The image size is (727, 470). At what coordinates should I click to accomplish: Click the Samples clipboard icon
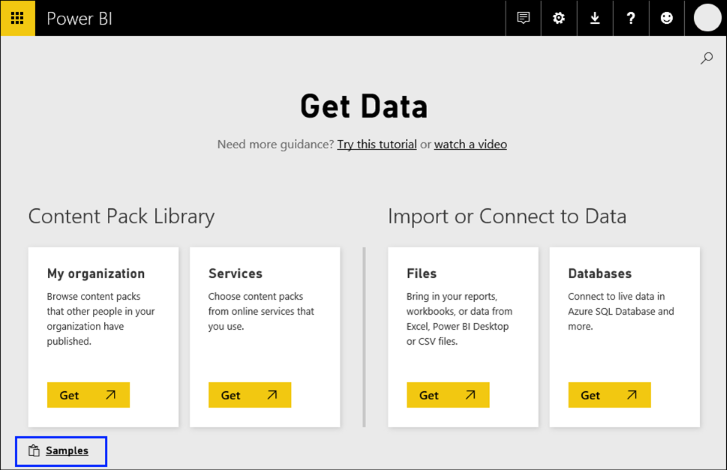[x=33, y=451]
